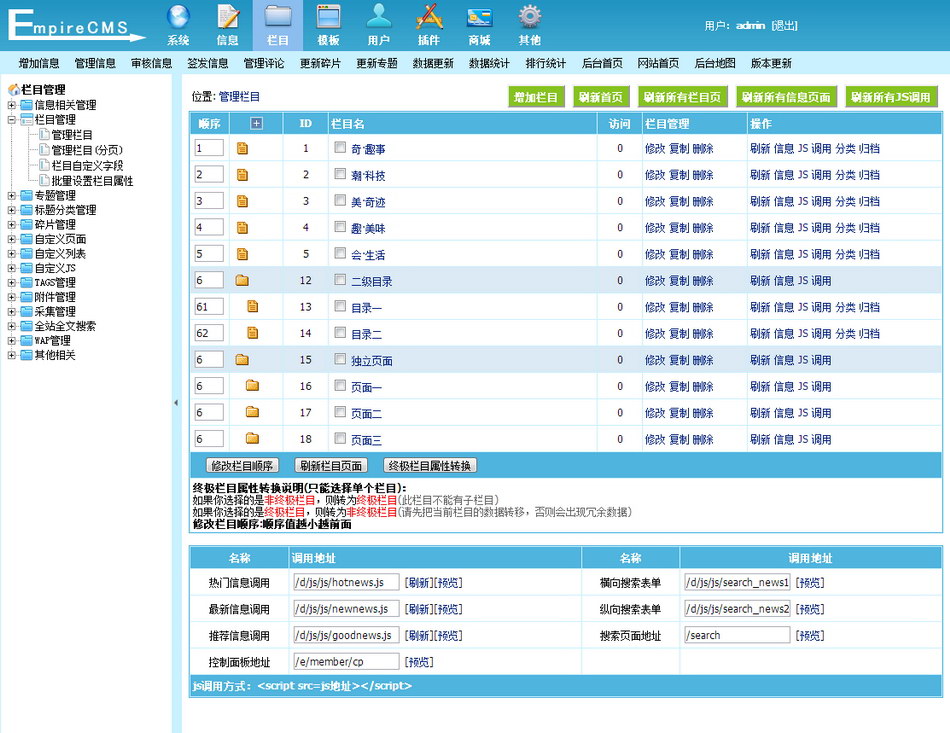Click the 搜索页面地址 input field
Image resolution: width=950 pixels, height=733 pixels.
[737, 635]
